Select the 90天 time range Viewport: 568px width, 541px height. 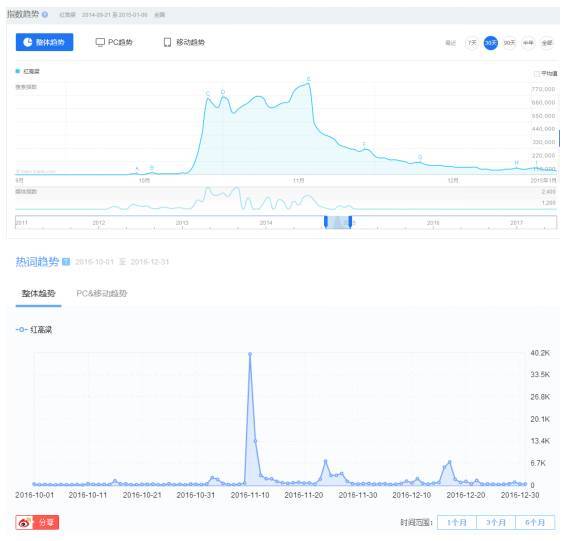pyautogui.click(x=509, y=43)
